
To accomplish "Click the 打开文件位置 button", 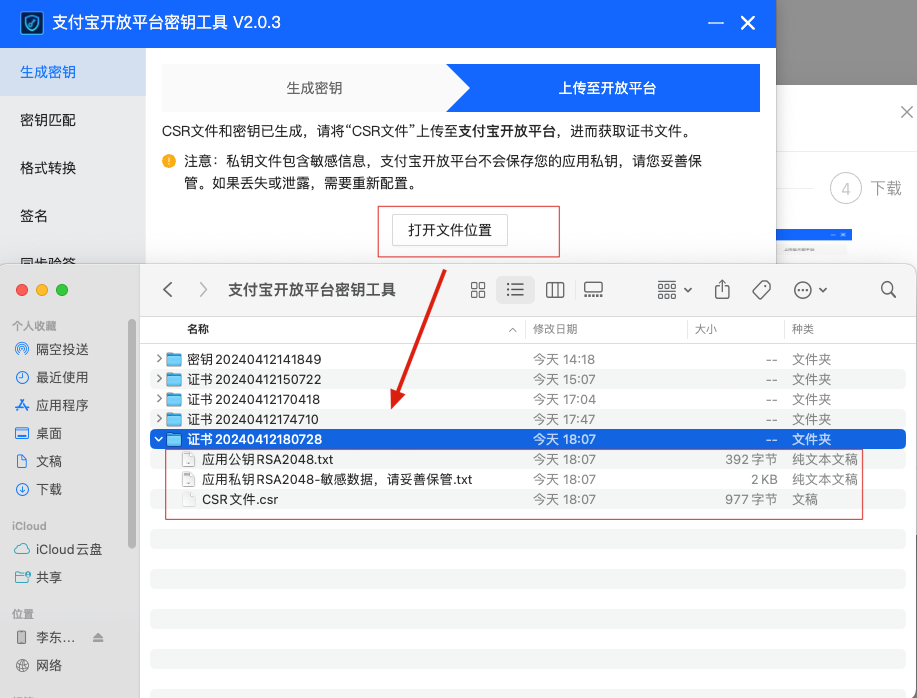I will 450,230.
